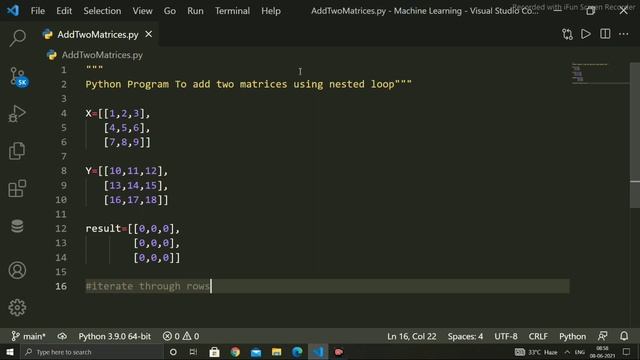The height and width of the screenshot is (360, 640).
Task: Select the VS Code taskbar icon
Action: 318,352
